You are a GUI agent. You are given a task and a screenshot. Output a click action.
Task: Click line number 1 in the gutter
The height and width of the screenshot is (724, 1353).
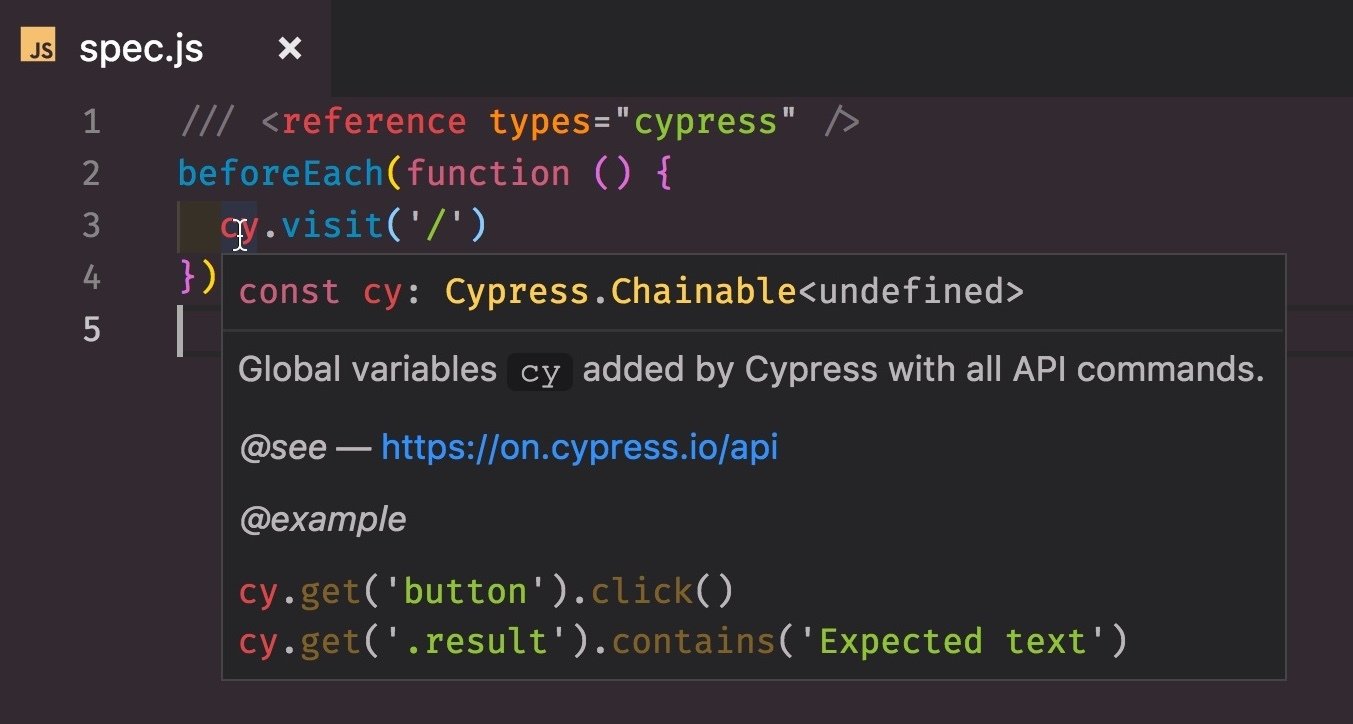[x=91, y=123]
